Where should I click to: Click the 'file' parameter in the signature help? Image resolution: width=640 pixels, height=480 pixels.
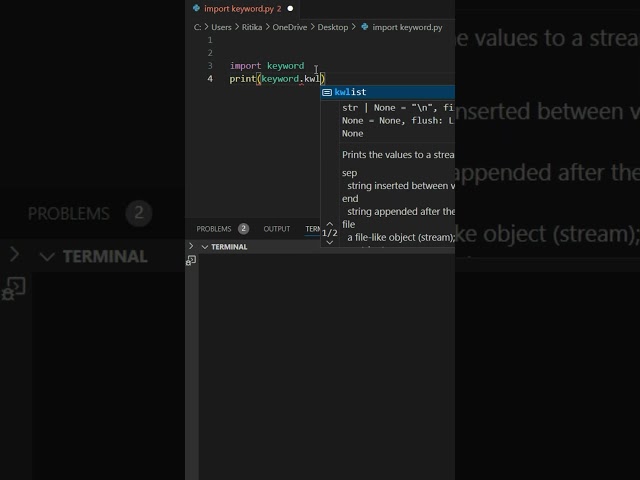348,224
